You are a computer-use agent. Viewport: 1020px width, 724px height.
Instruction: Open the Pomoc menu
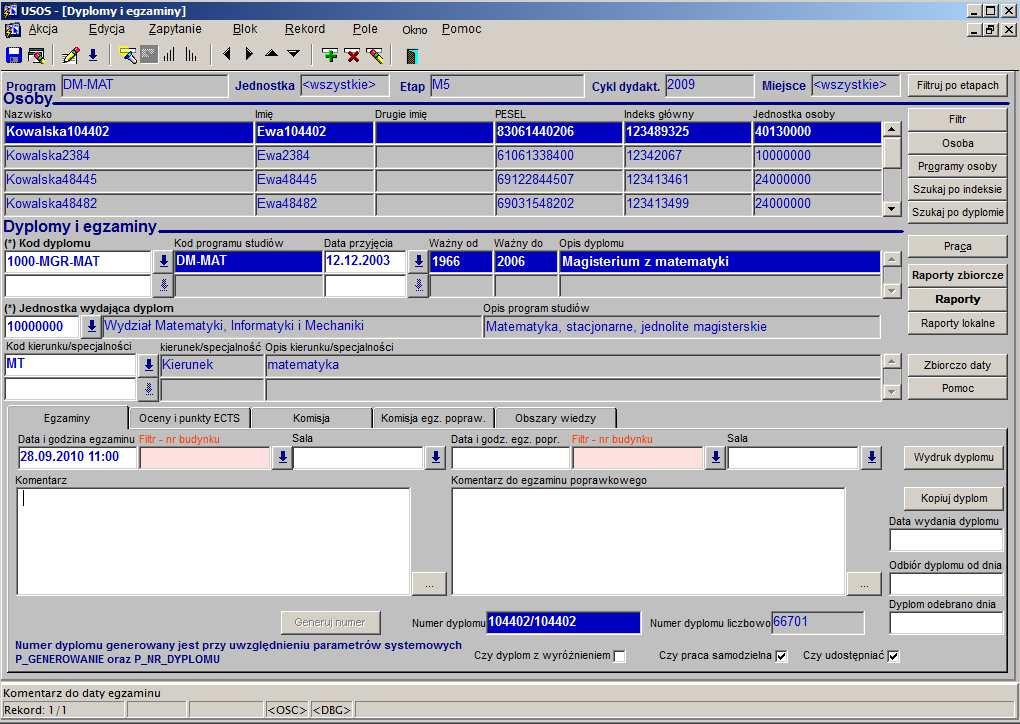click(x=461, y=29)
